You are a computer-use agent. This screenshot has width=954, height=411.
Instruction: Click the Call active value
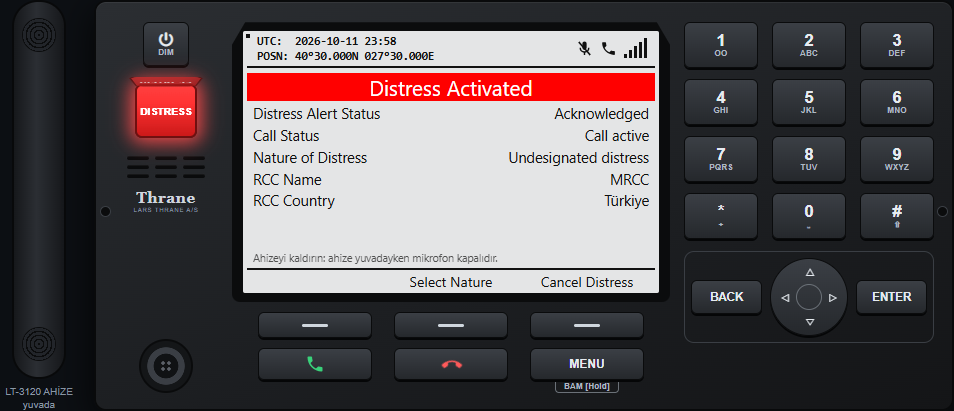[617, 136]
